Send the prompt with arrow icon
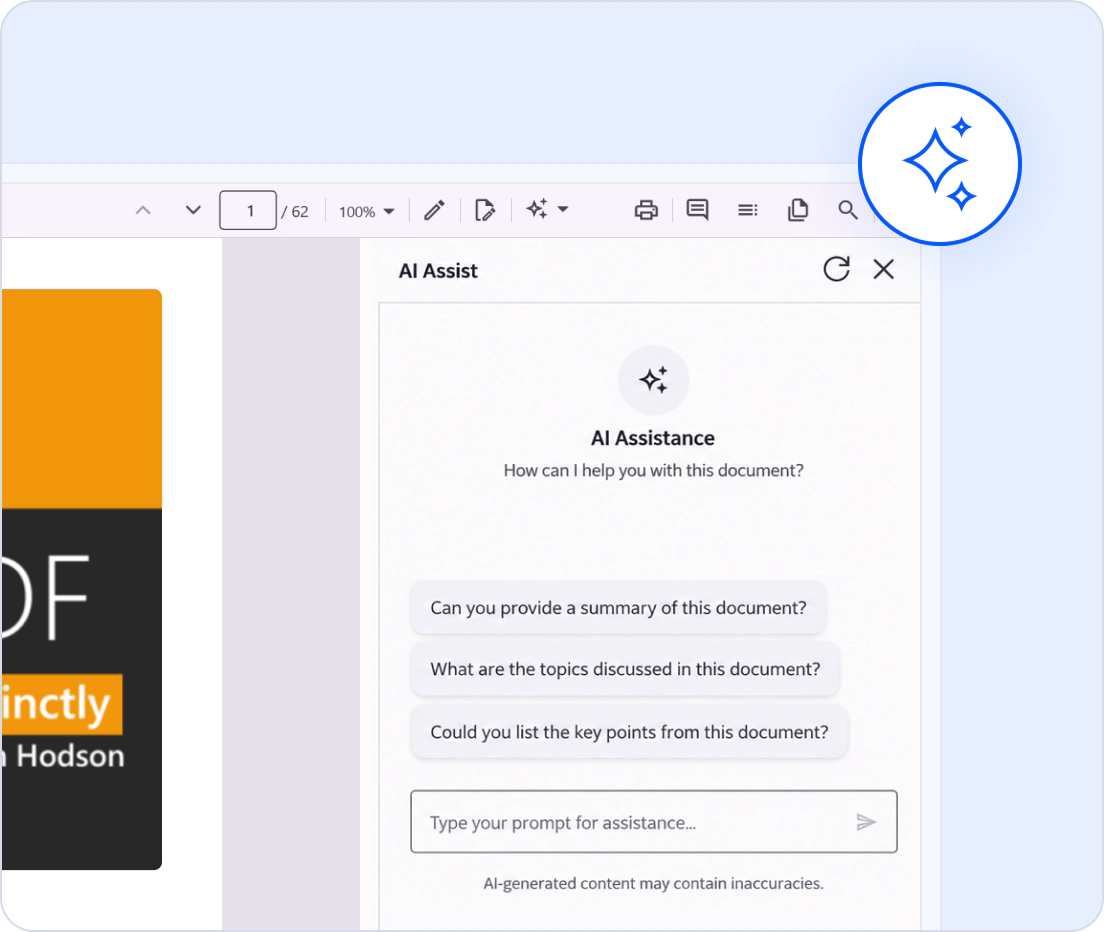Viewport: 1104px width, 932px height. (866, 821)
